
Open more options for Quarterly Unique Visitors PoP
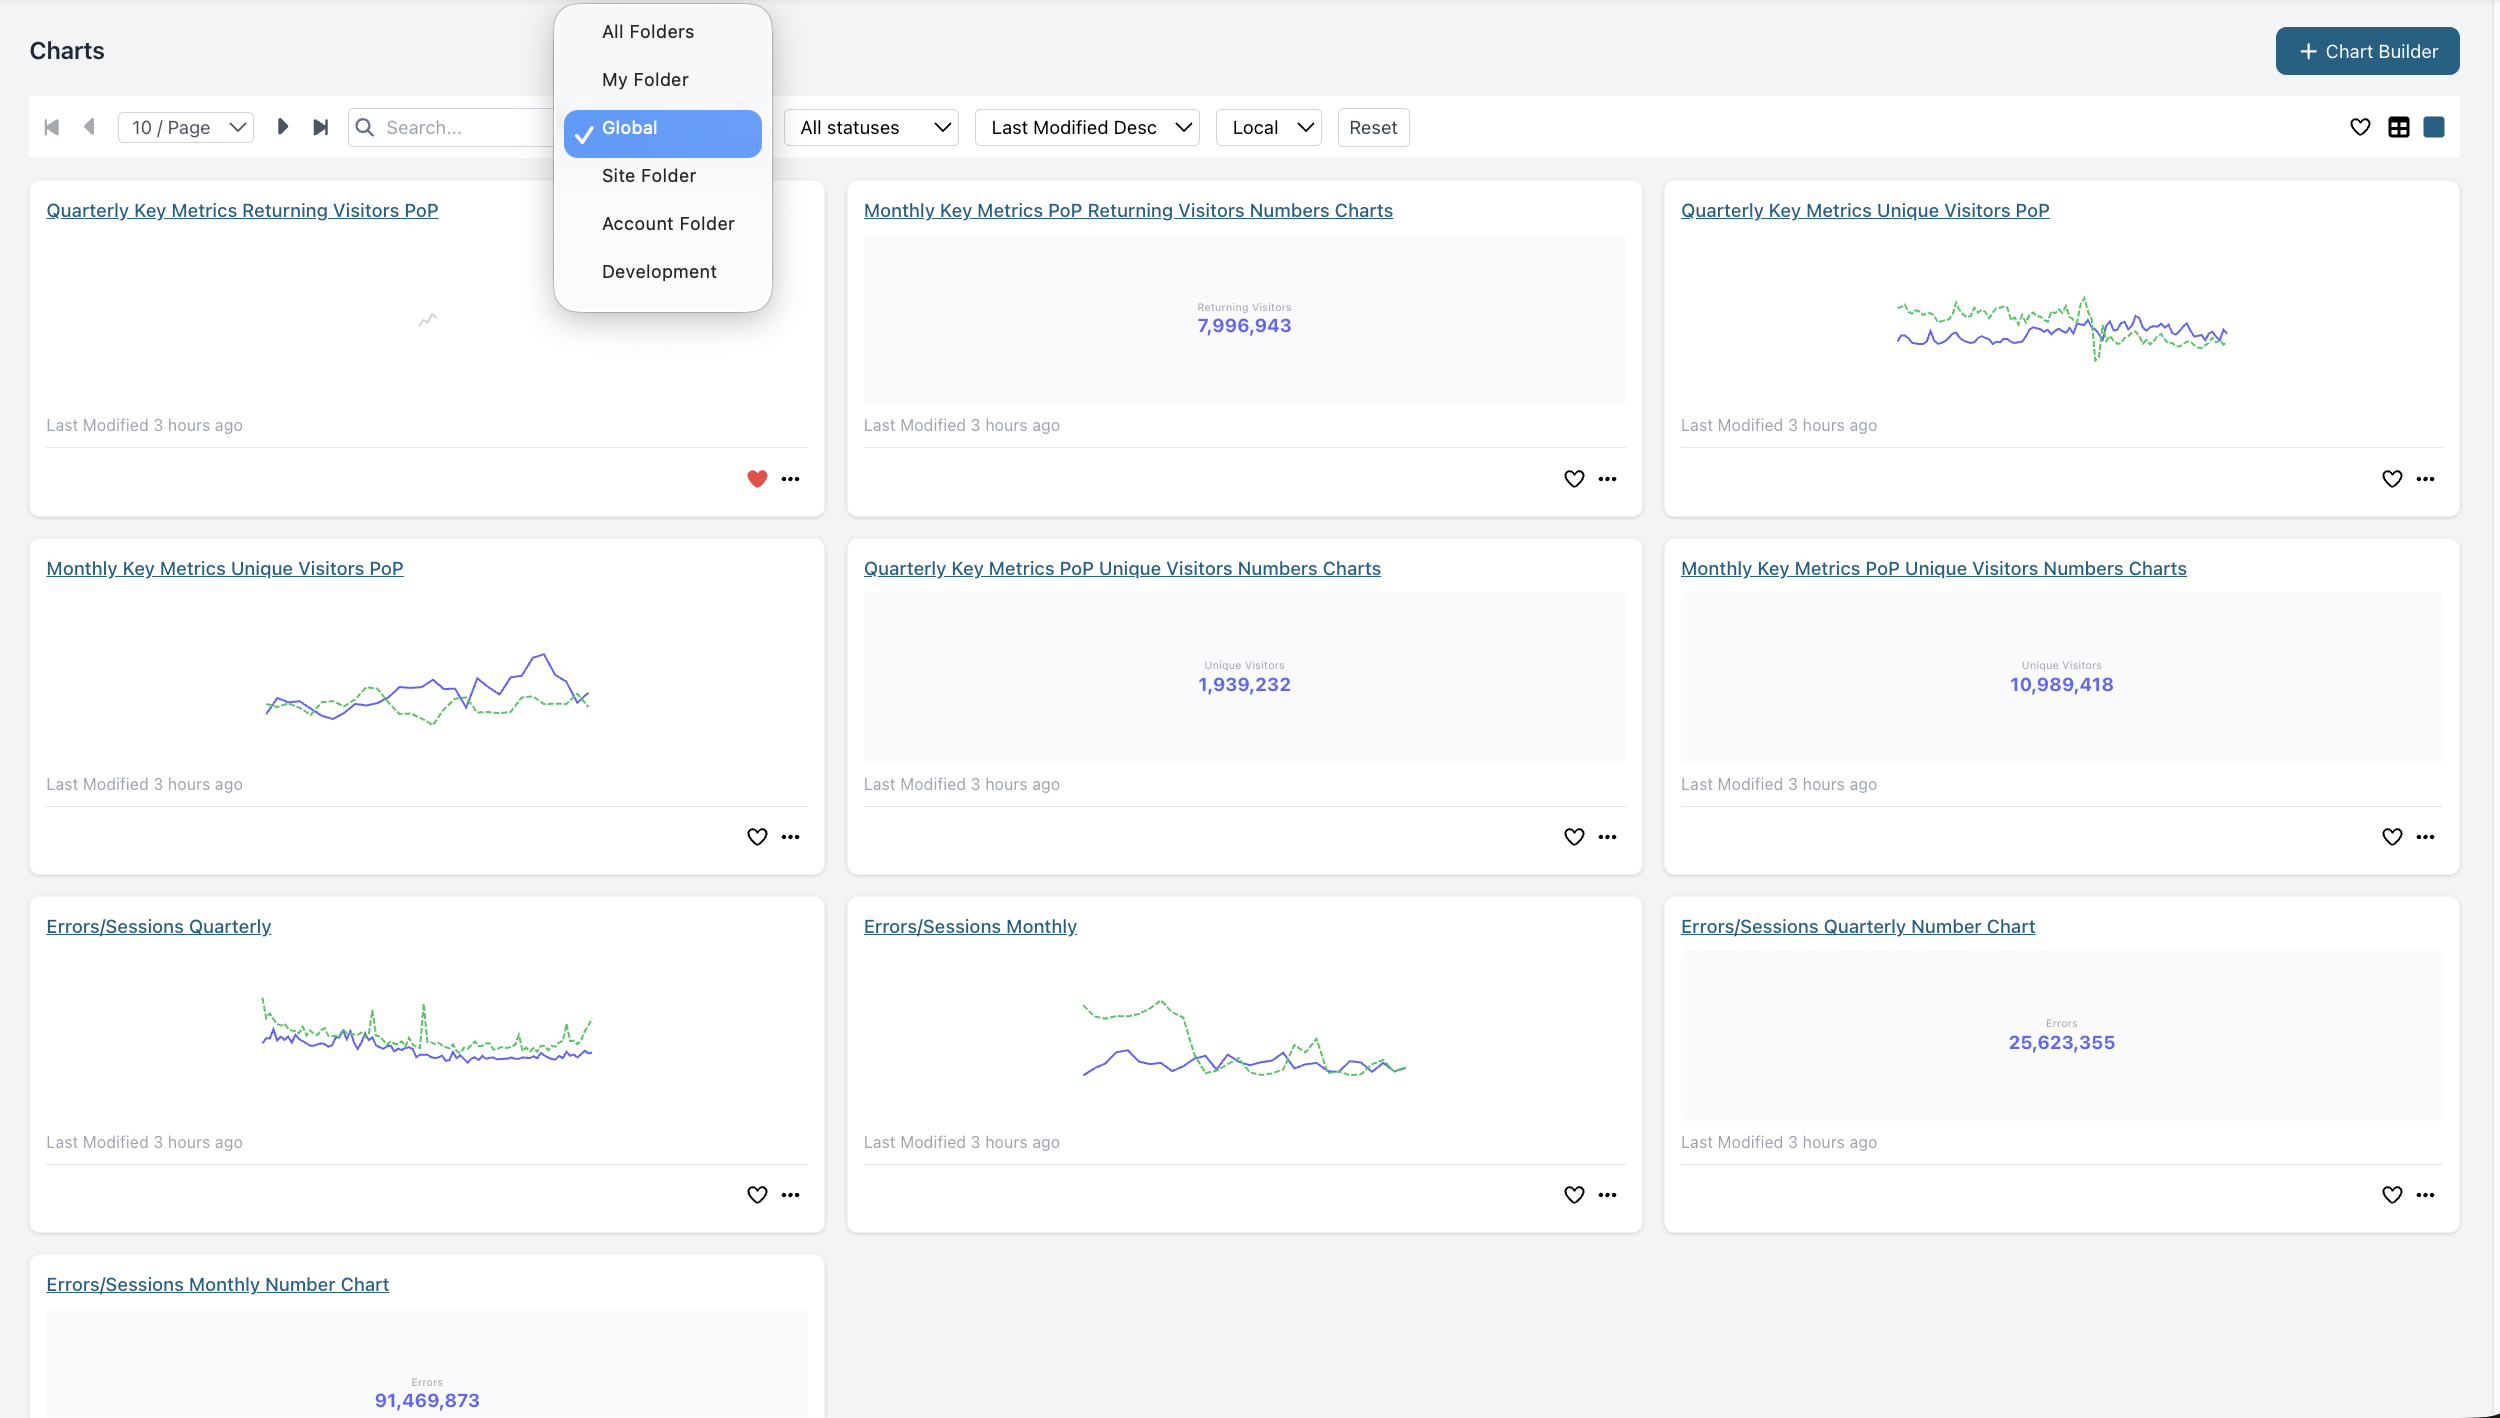2425,479
